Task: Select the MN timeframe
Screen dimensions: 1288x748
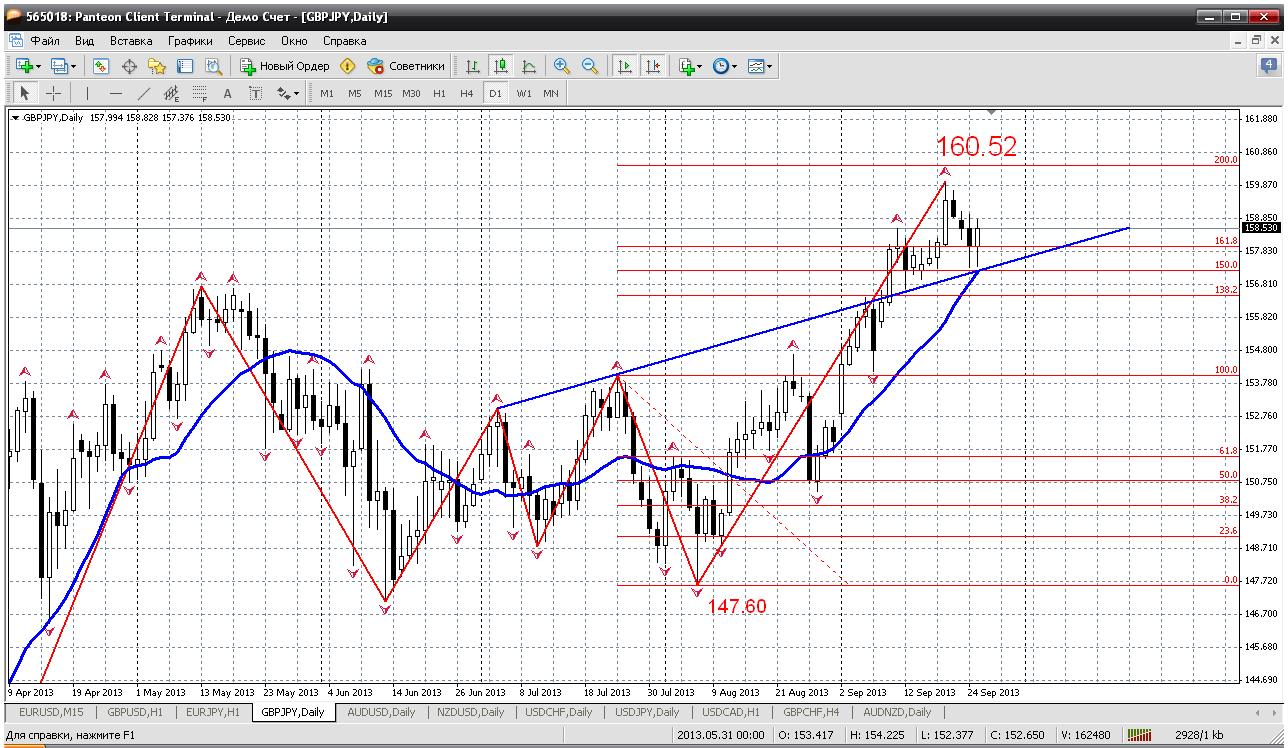Action: [x=551, y=93]
